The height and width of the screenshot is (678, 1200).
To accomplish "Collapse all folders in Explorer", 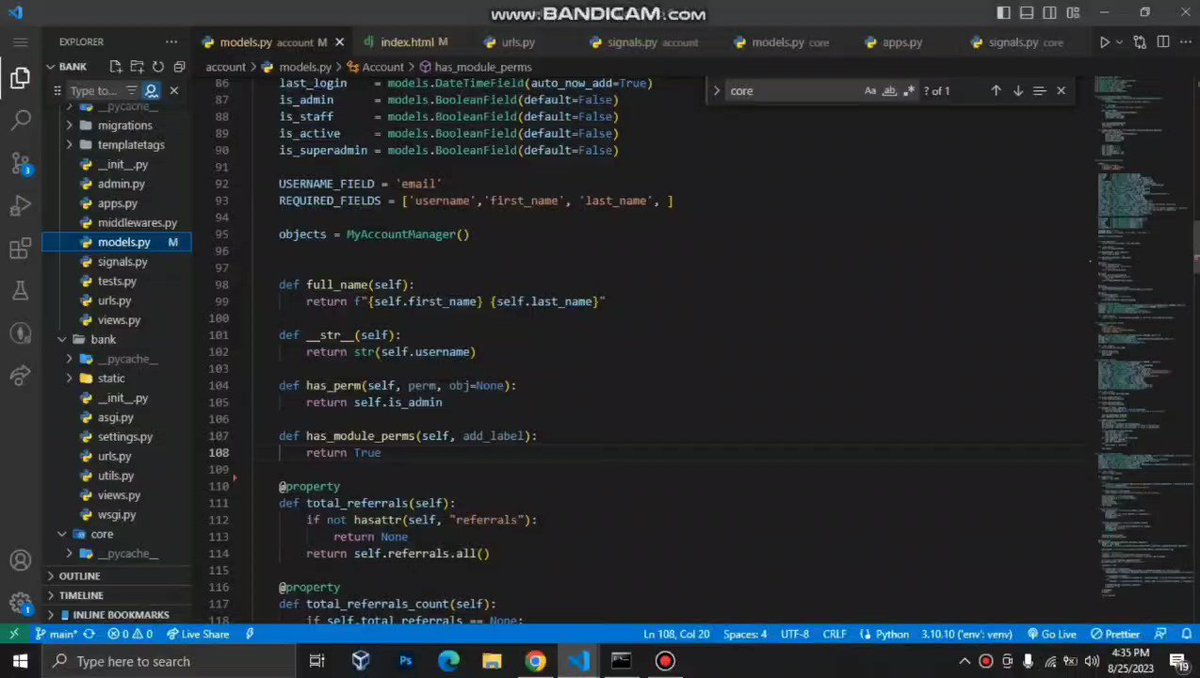I will pos(179,67).
